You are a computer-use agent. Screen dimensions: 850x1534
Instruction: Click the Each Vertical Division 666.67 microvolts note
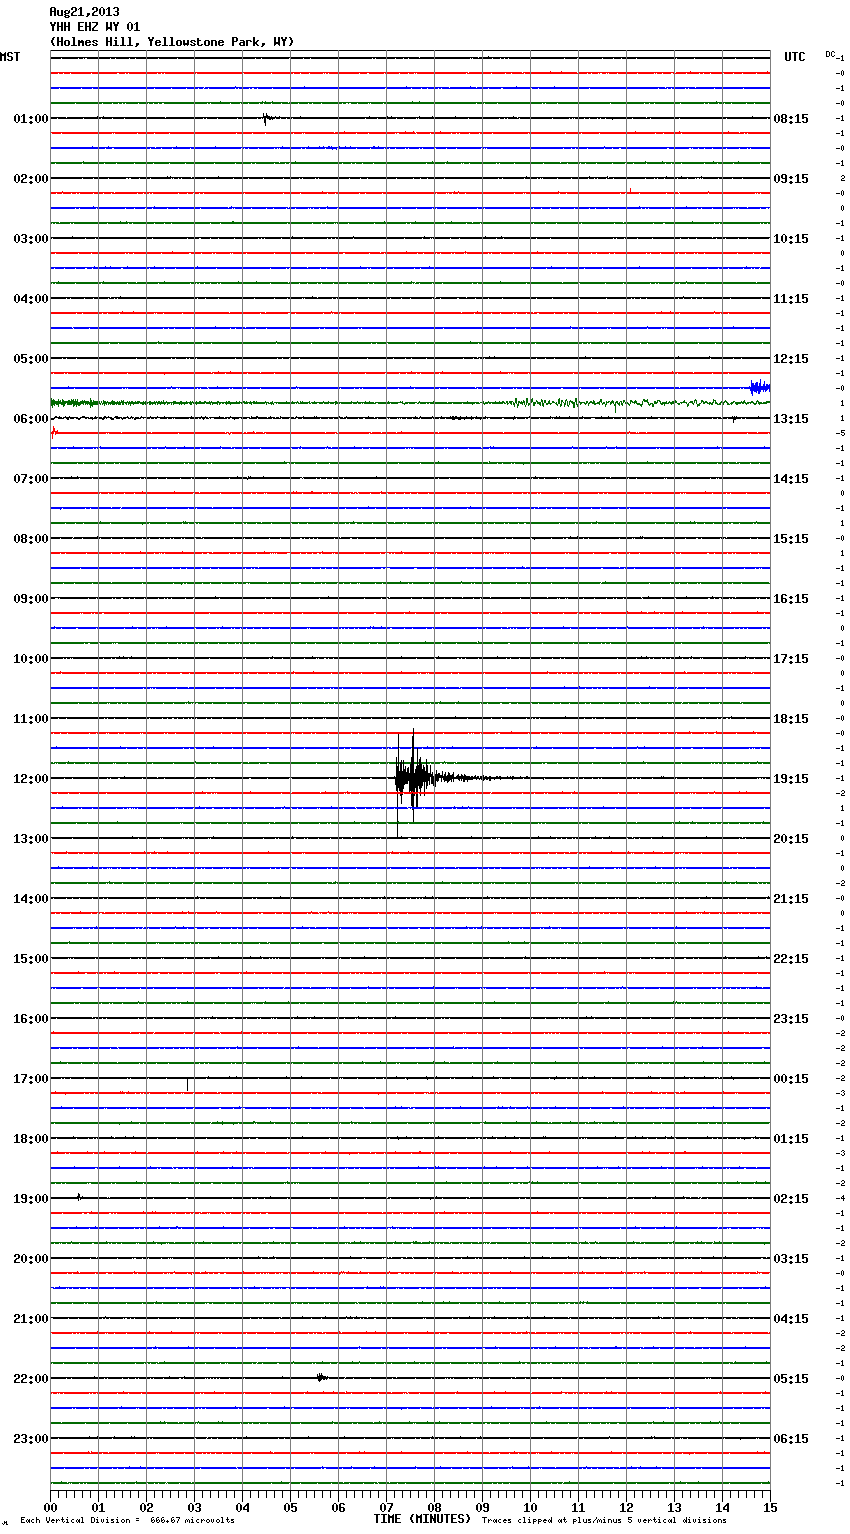click(127, 1520)
